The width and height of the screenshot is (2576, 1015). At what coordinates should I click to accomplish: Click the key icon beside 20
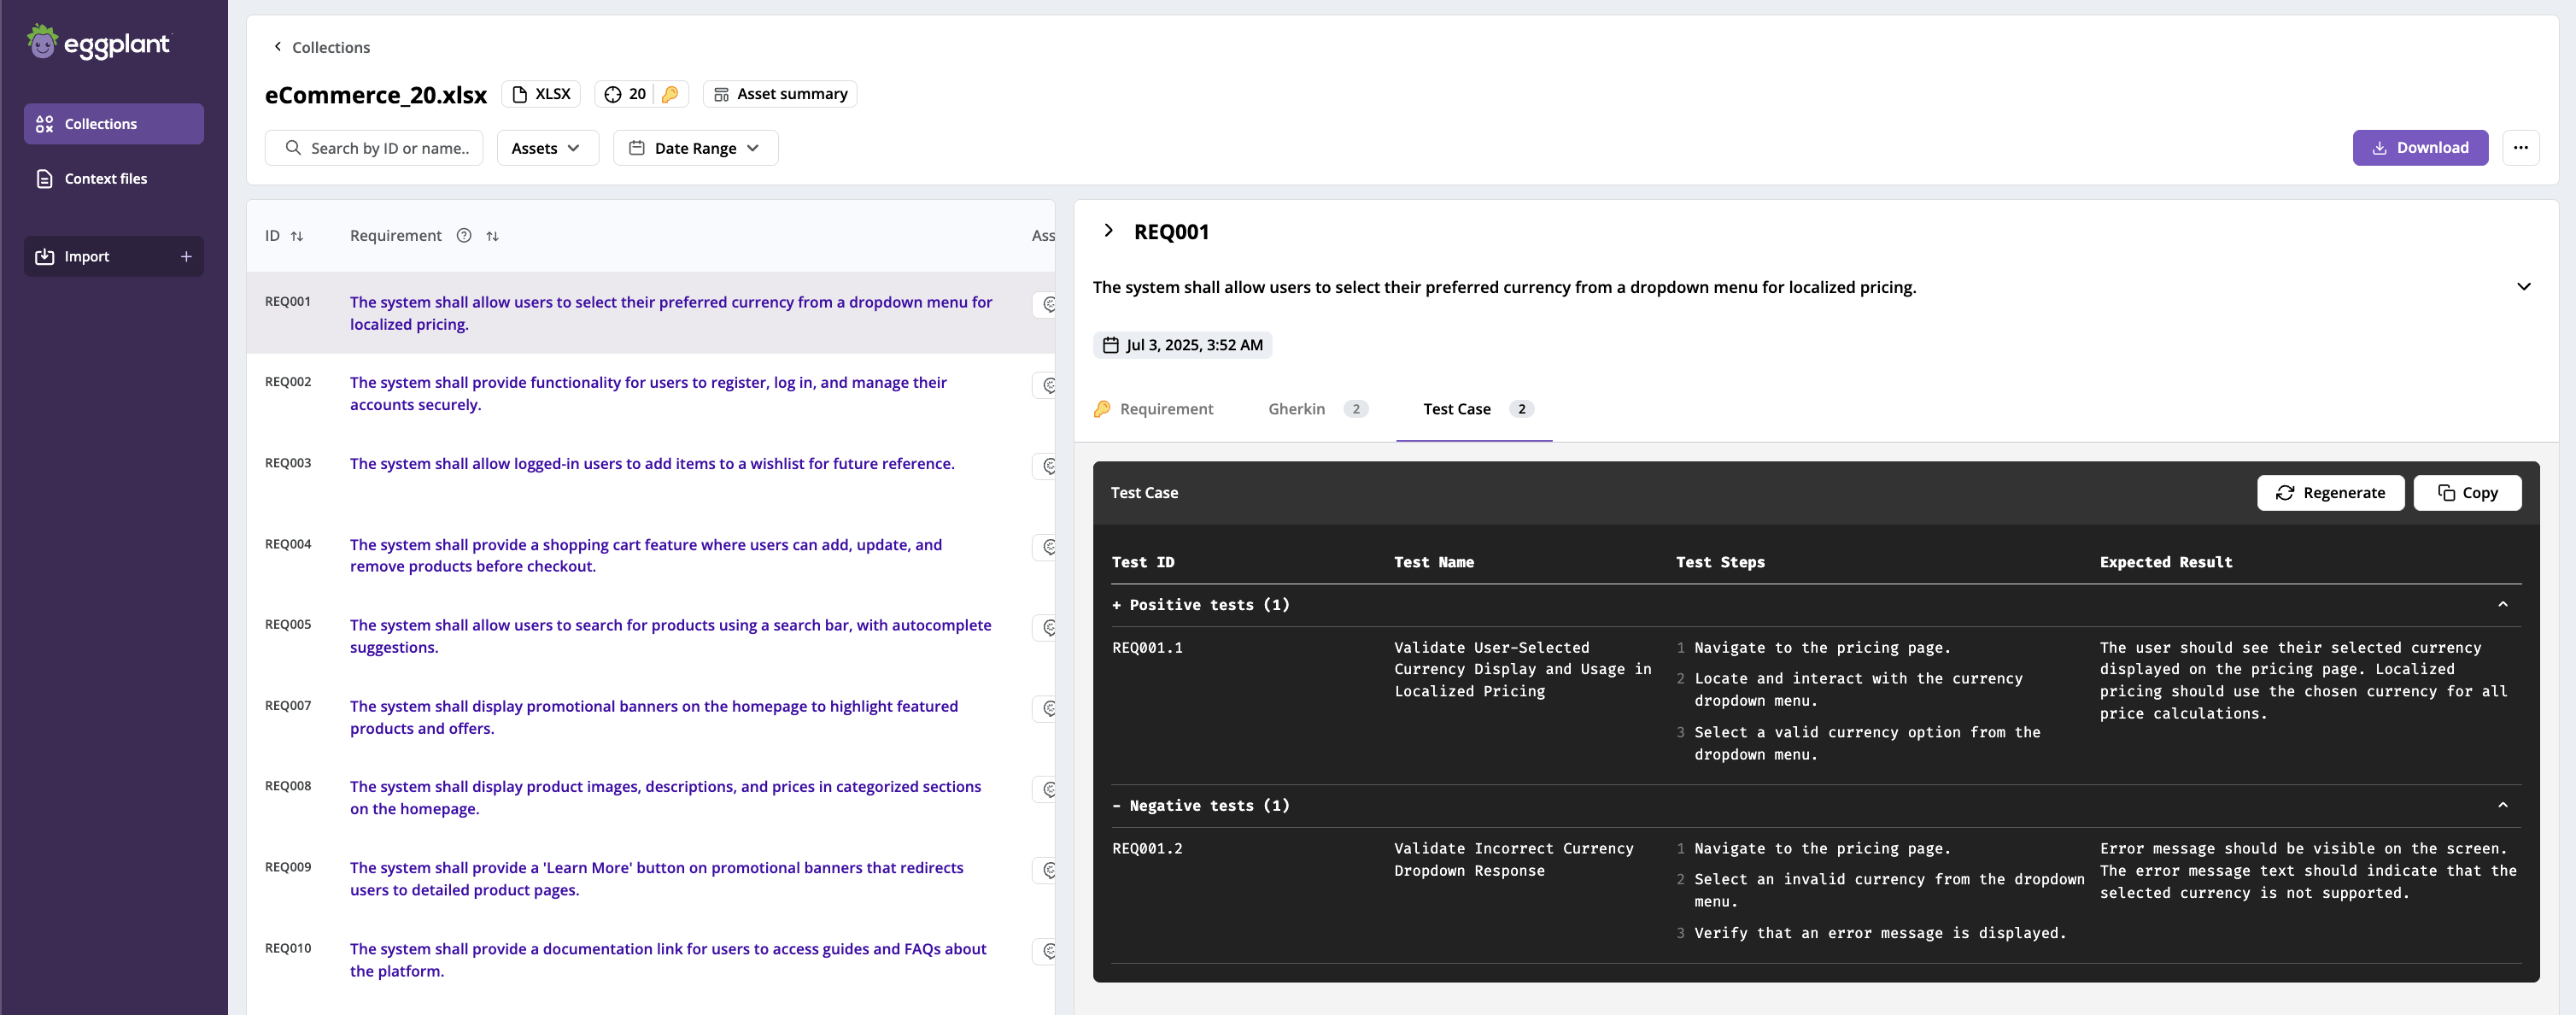(x=670, y=94)
